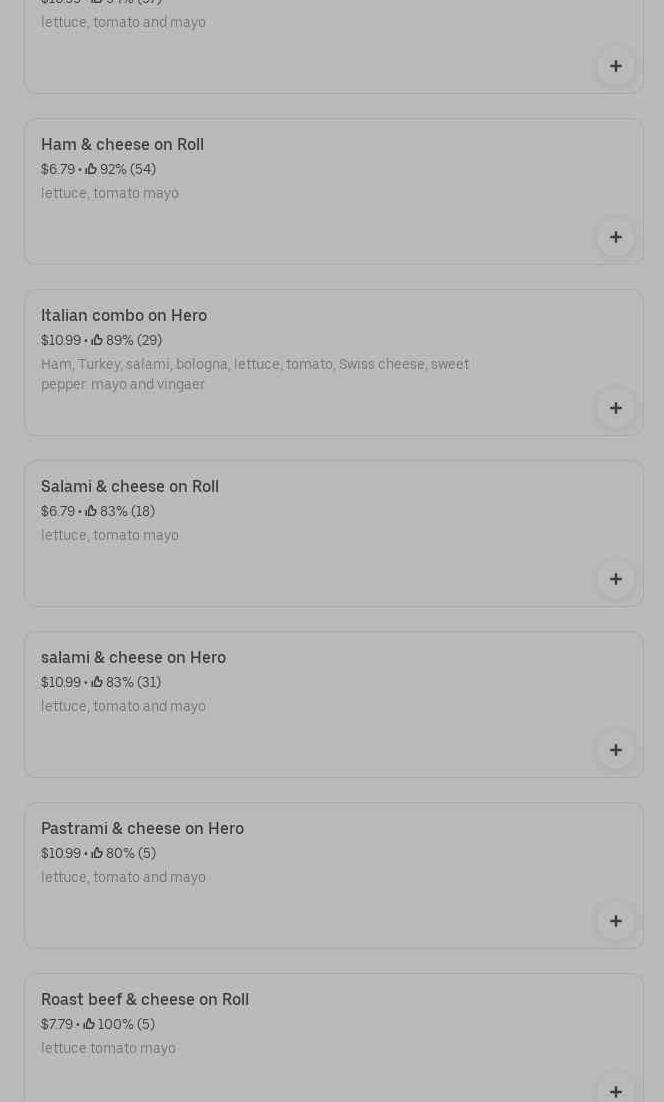The image size is (664, 1102).
Task: Click the $6.79 price of Ham & cheese on Roll
Action: coord(58,170)
